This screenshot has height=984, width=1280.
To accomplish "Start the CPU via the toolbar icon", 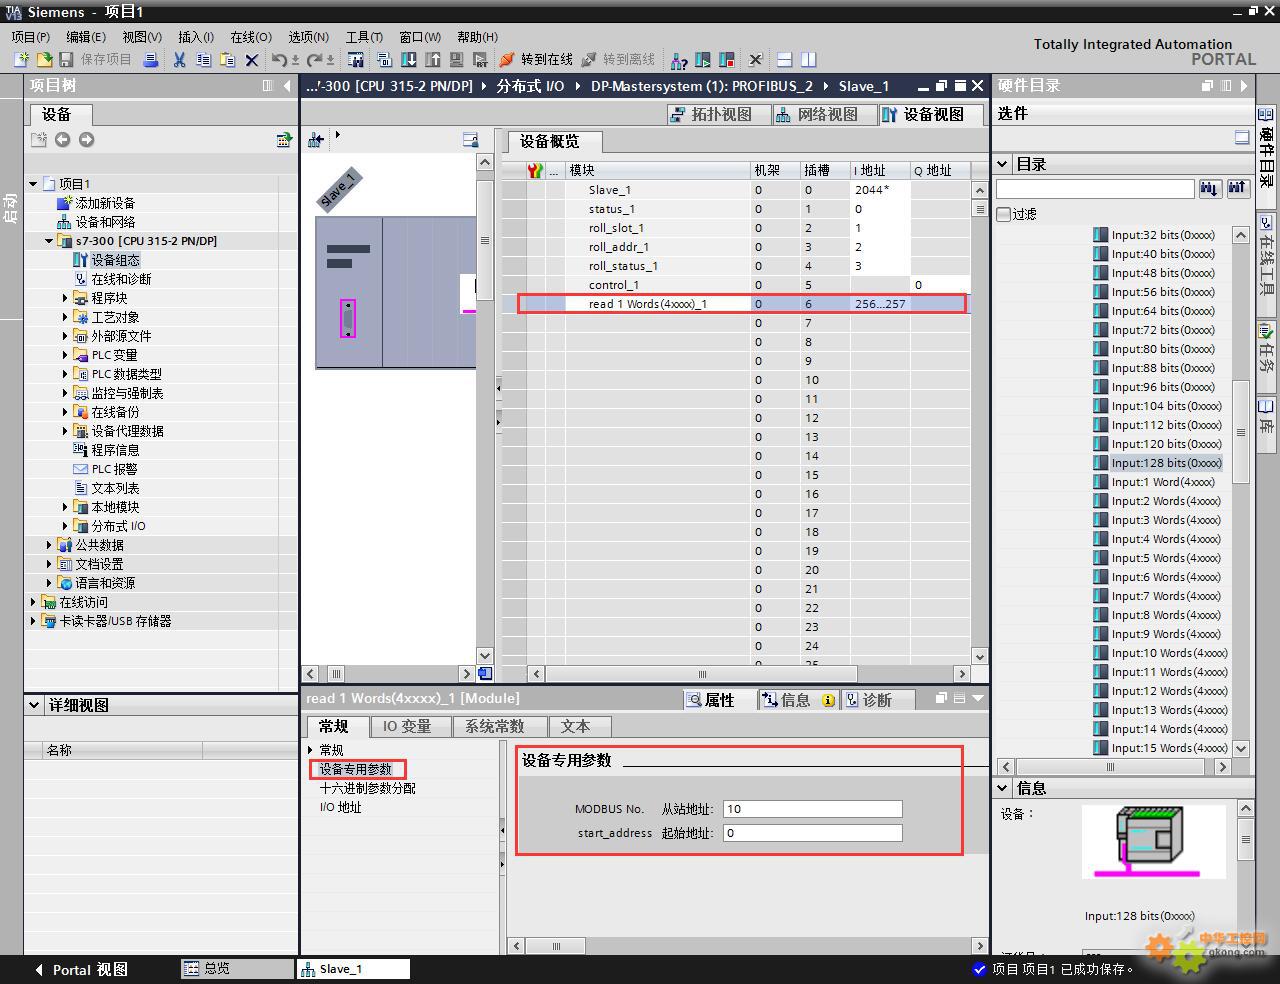I will [703, 60].
